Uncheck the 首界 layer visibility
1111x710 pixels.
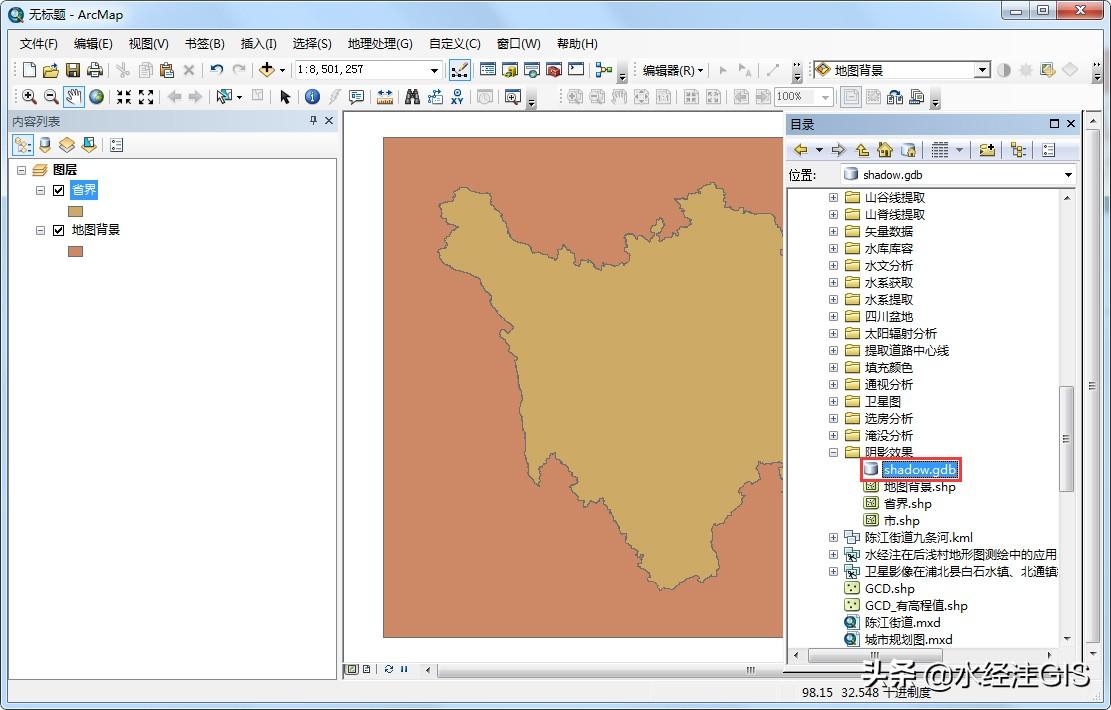(59, 190)
